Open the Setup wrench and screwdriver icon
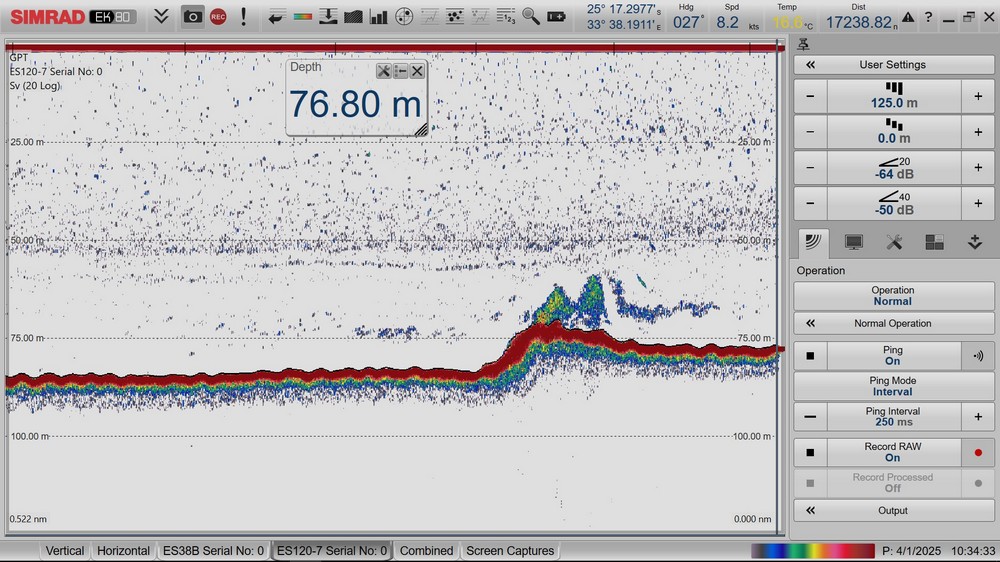This screenshot has width=1000, height=562. (x=894, y=242)
